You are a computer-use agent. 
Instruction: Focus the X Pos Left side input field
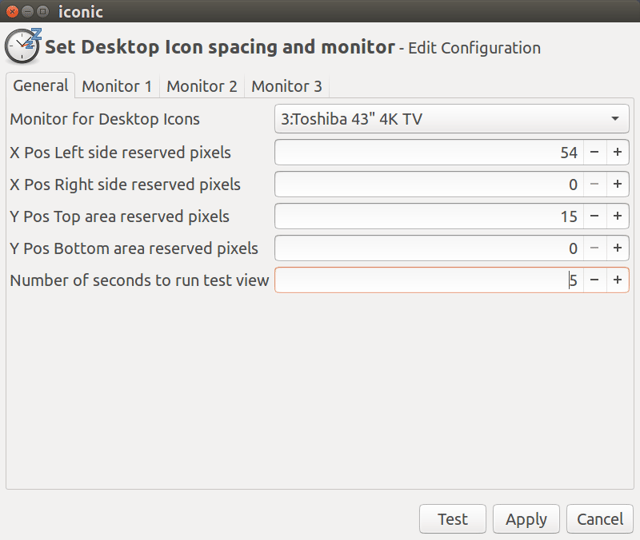click(x=428, y=153)
